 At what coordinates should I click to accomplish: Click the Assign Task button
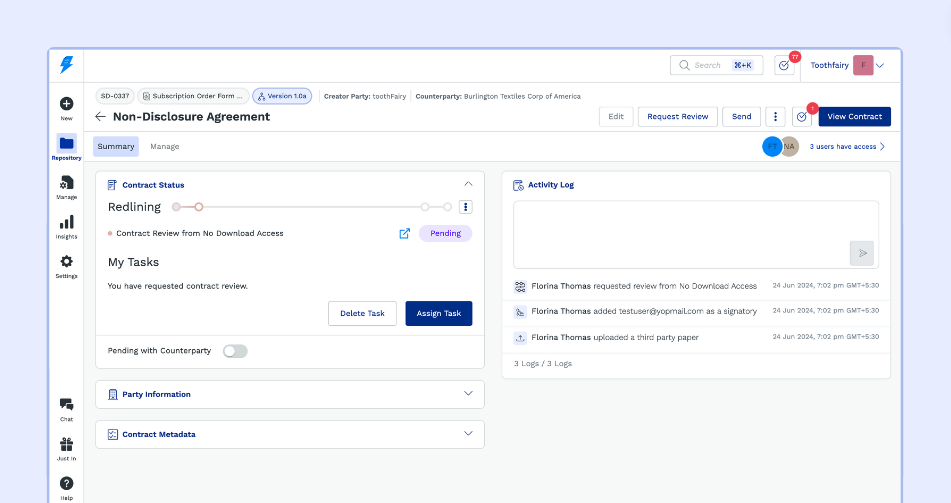[438, 313]
